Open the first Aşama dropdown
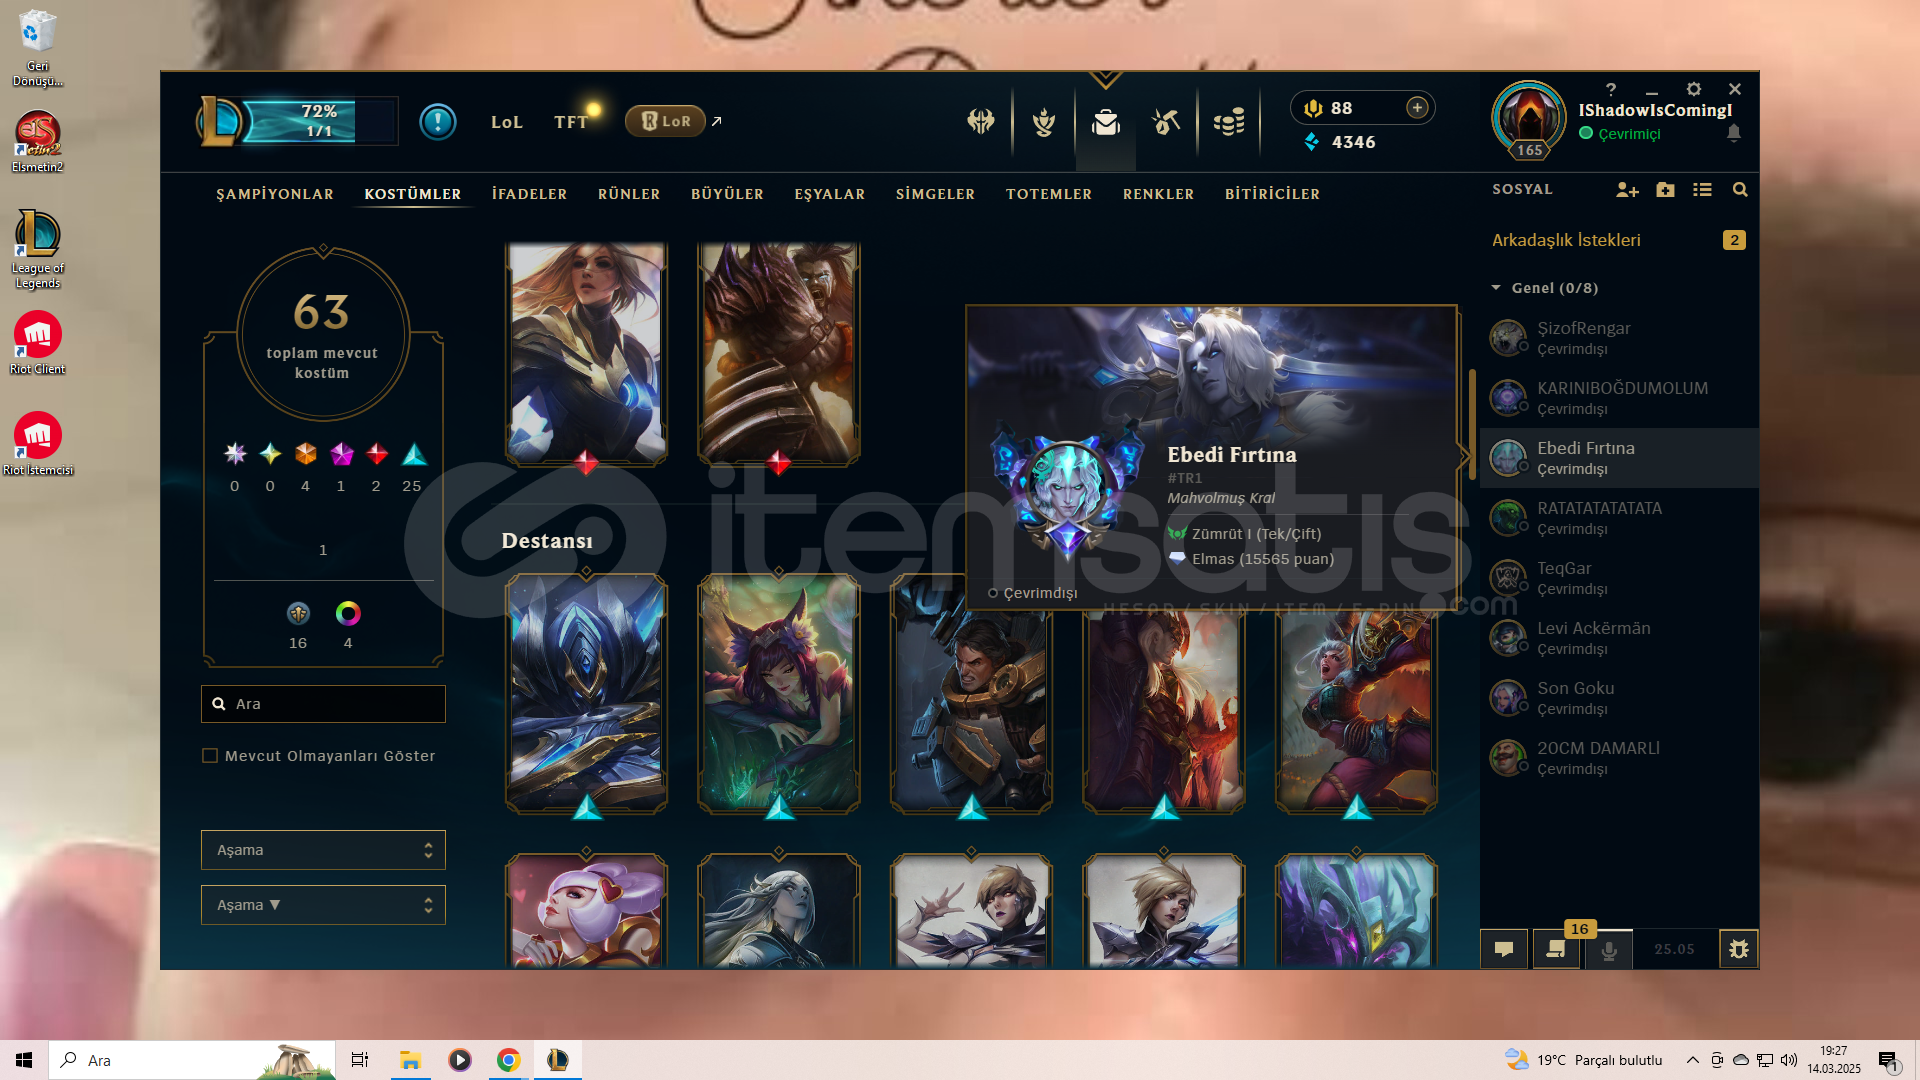The height and width of the screenshot is (1080, 1920). [323, 850]
